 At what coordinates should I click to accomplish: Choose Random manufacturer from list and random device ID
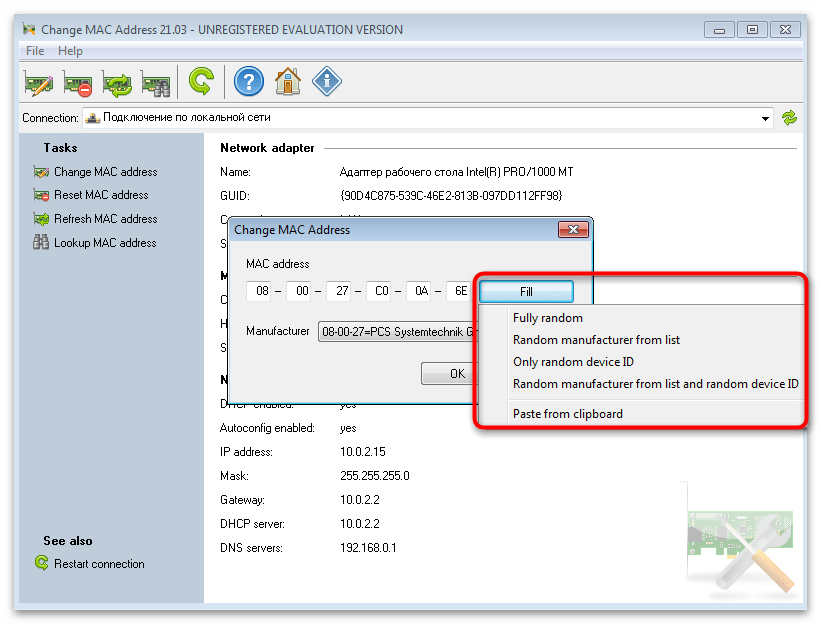click(x=656, y=384)
